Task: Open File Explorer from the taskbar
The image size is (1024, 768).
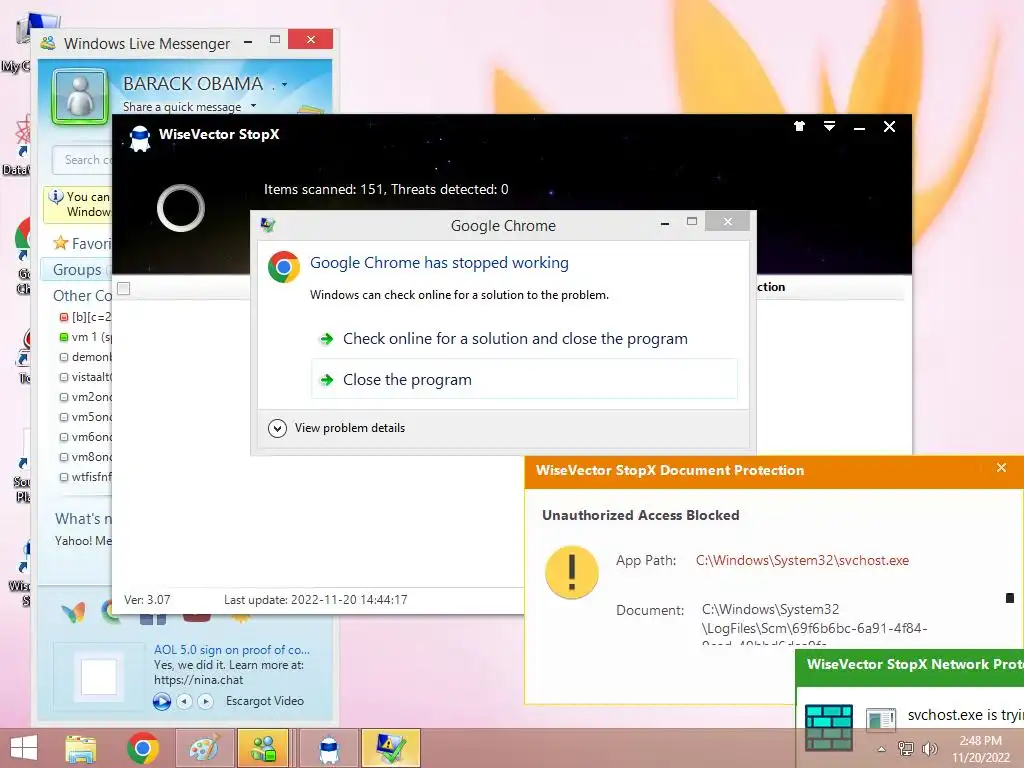Action: click(80, 748)
